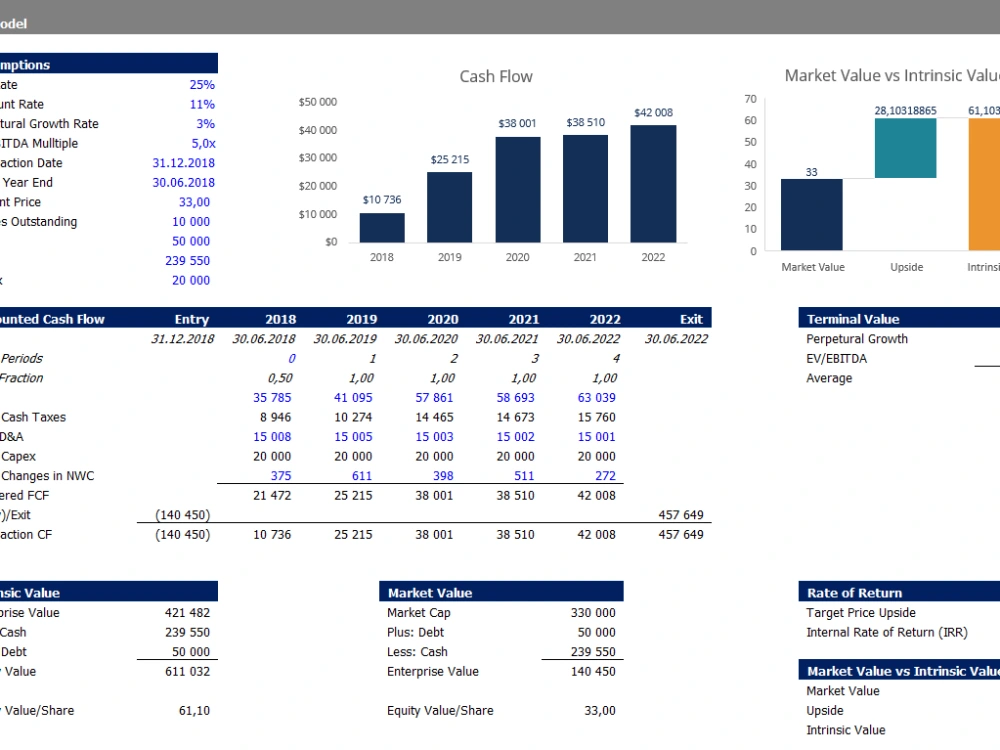The height and width of the screenshot is (750, 1000).
Task: Click the 21 472 unlevered FCF cell
Action: coord(272,496)
